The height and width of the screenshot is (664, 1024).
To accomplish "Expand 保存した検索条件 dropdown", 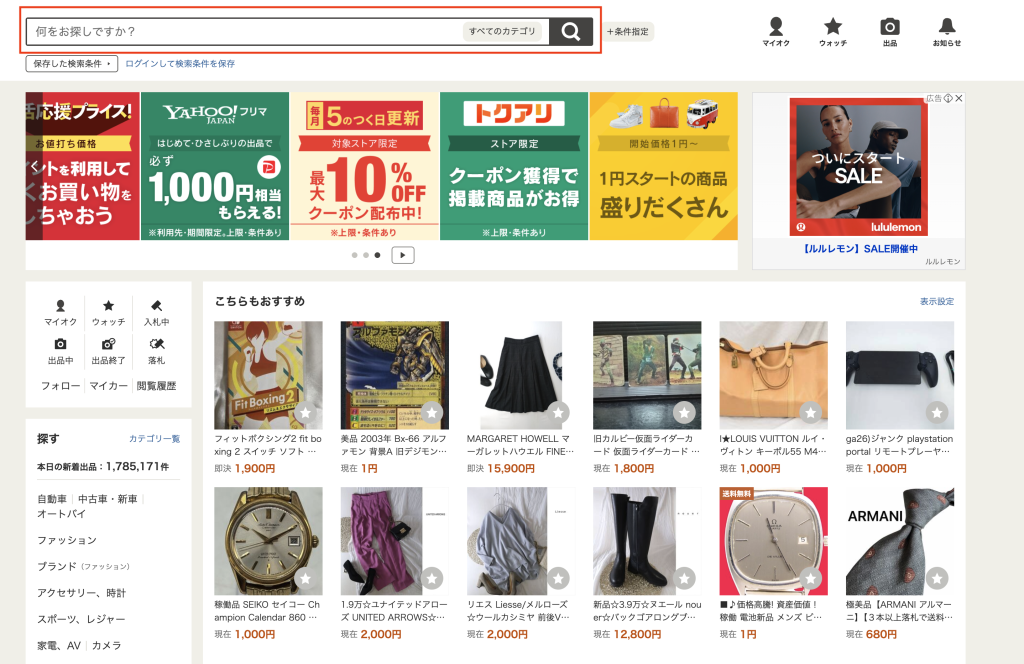I will pos(72,63).
